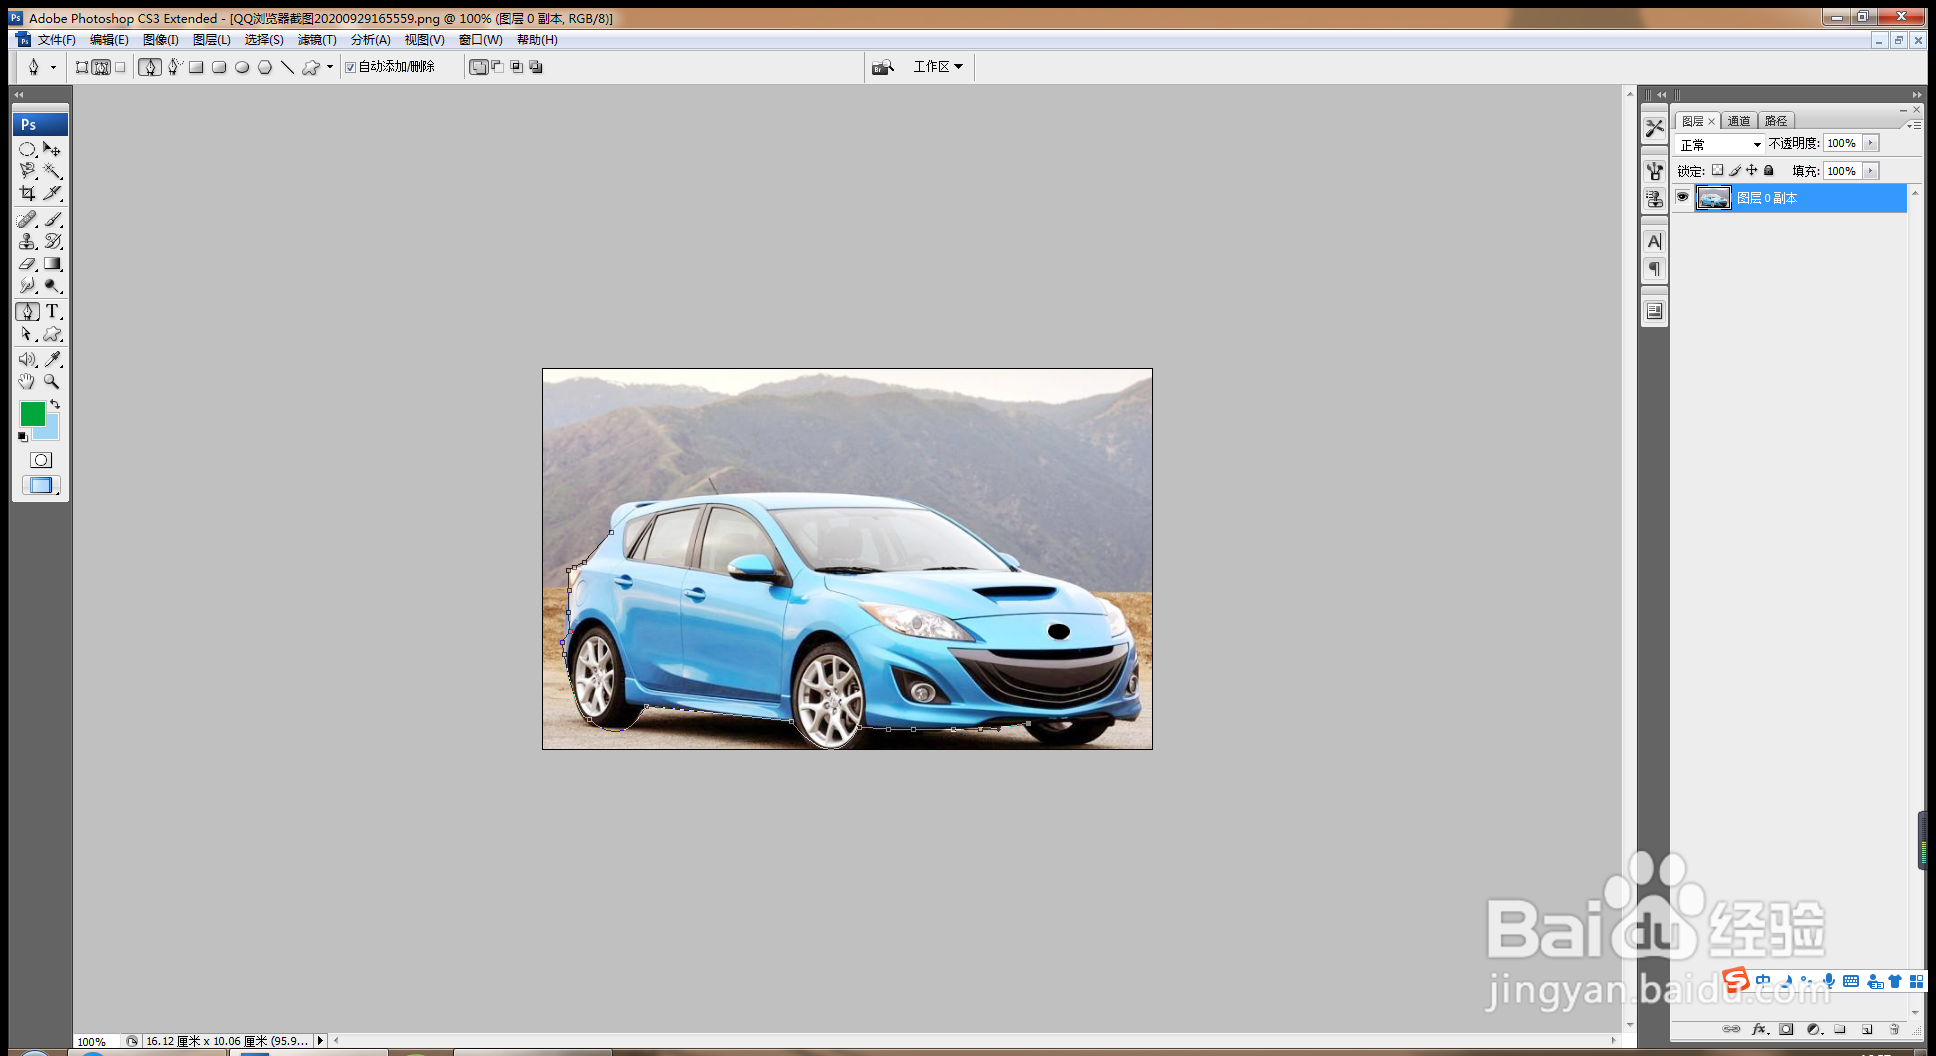Image resolution: width=1936 pixels, height=1056 pixels.
Task: Select the Healing Brush tool
Action: pyautogui.click(x=27, y=219)
